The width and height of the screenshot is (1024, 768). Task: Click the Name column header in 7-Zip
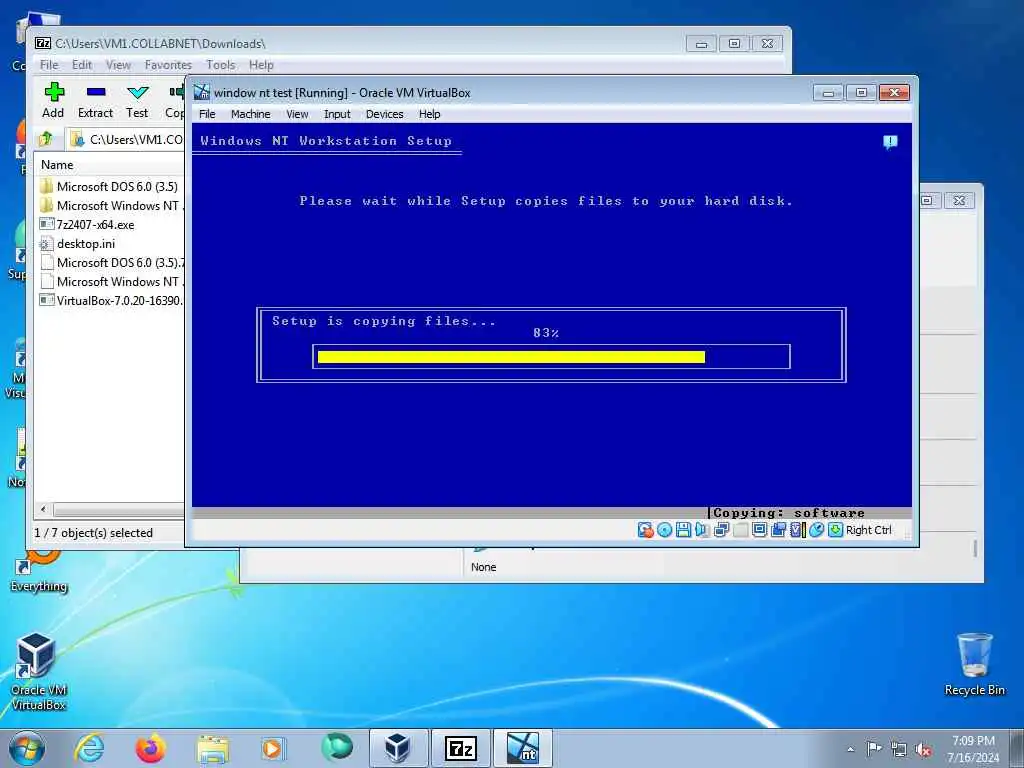110,165
